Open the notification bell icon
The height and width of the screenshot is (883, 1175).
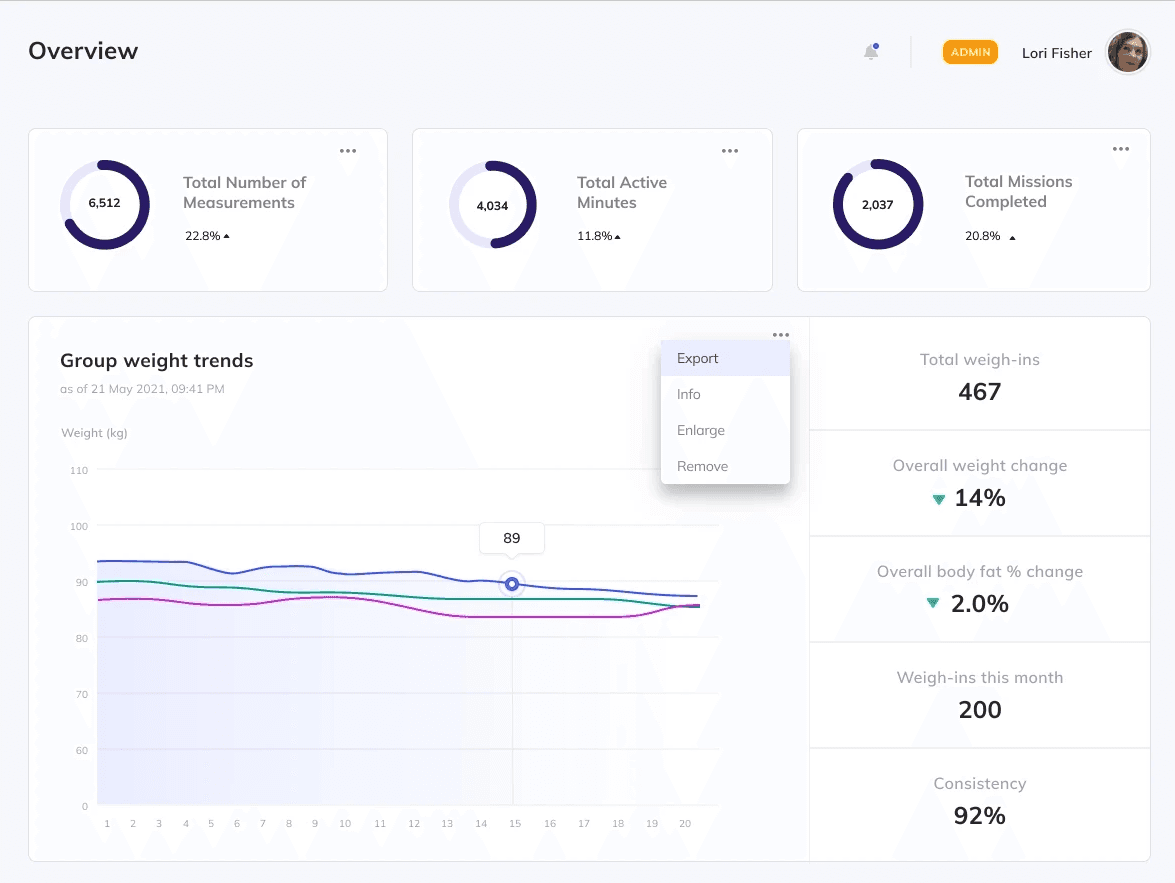click(869, 52)
